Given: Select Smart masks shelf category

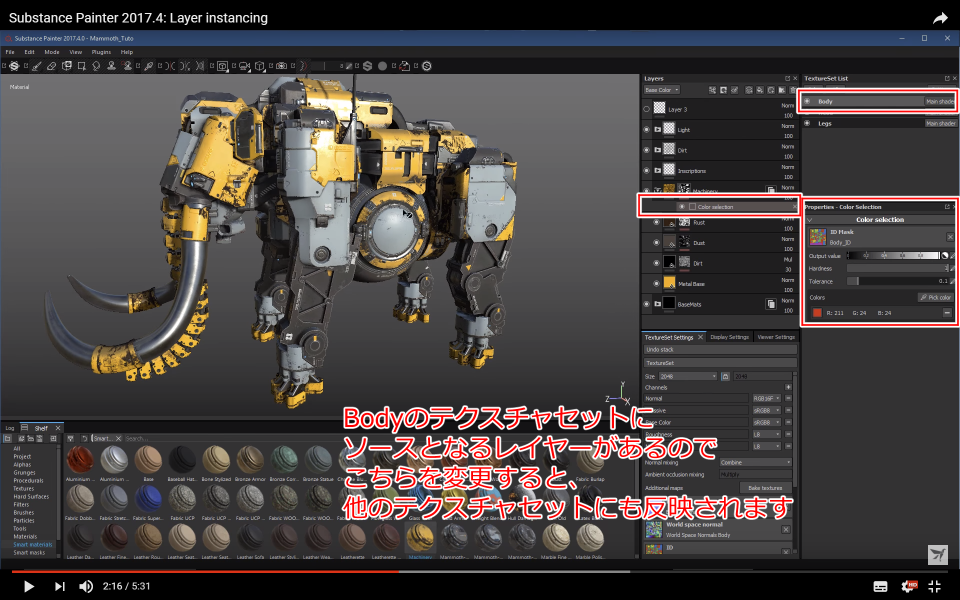Looking at the screenshot, I should tap(29, 553).
